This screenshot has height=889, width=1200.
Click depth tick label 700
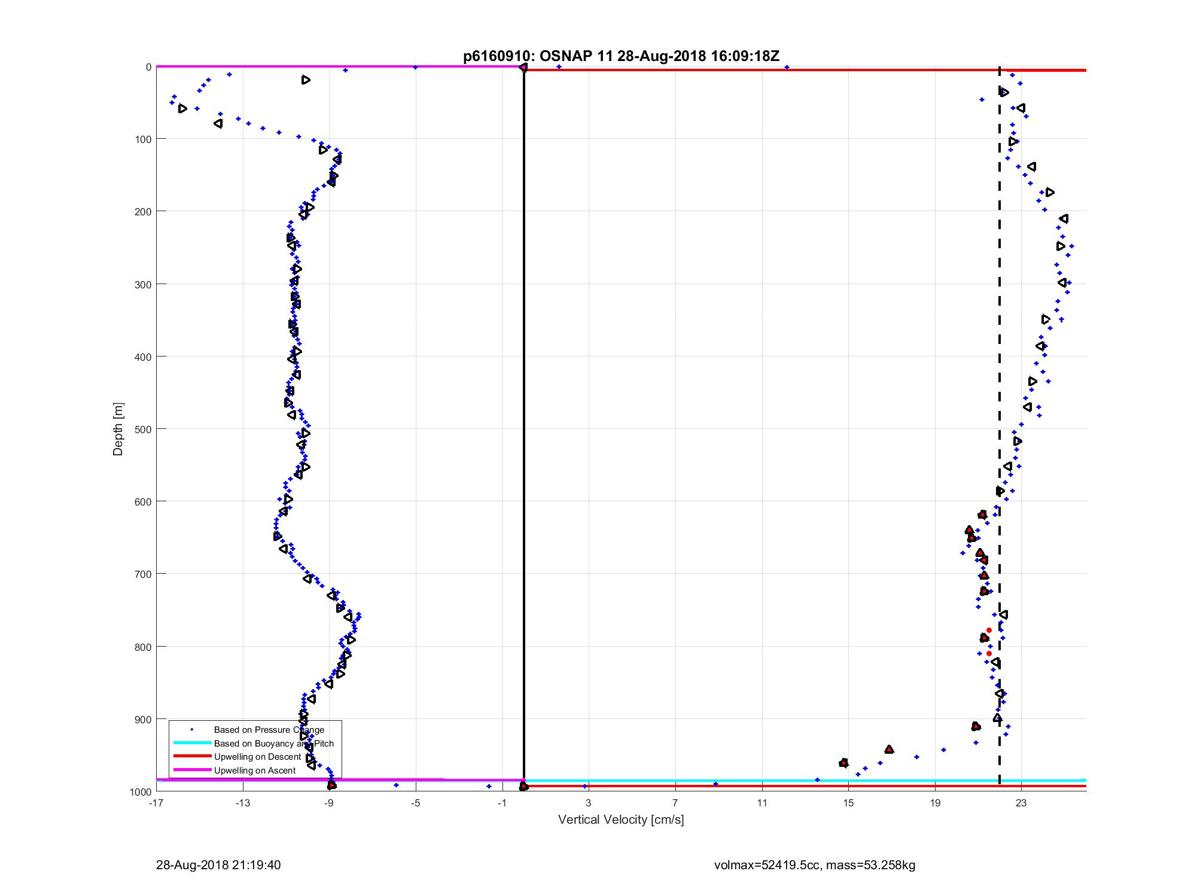142,574
